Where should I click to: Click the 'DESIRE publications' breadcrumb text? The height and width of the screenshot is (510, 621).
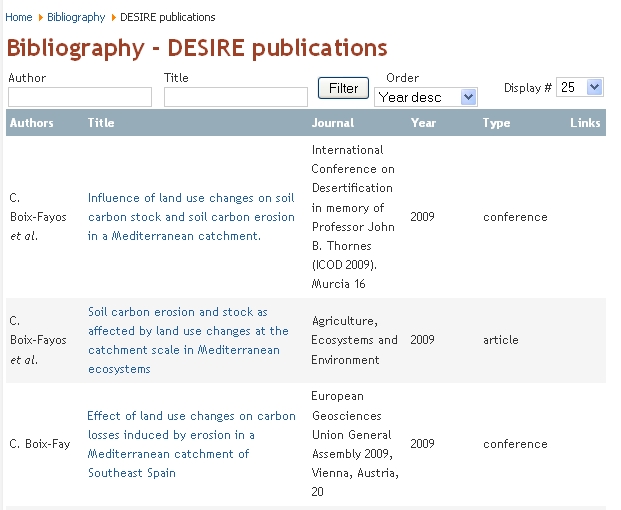pos(167,17)
